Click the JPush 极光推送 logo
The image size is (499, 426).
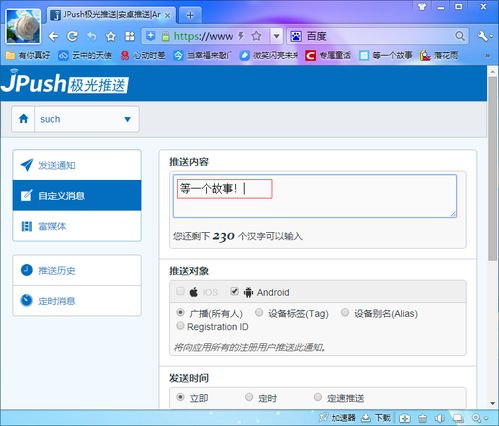pos(65,83)
